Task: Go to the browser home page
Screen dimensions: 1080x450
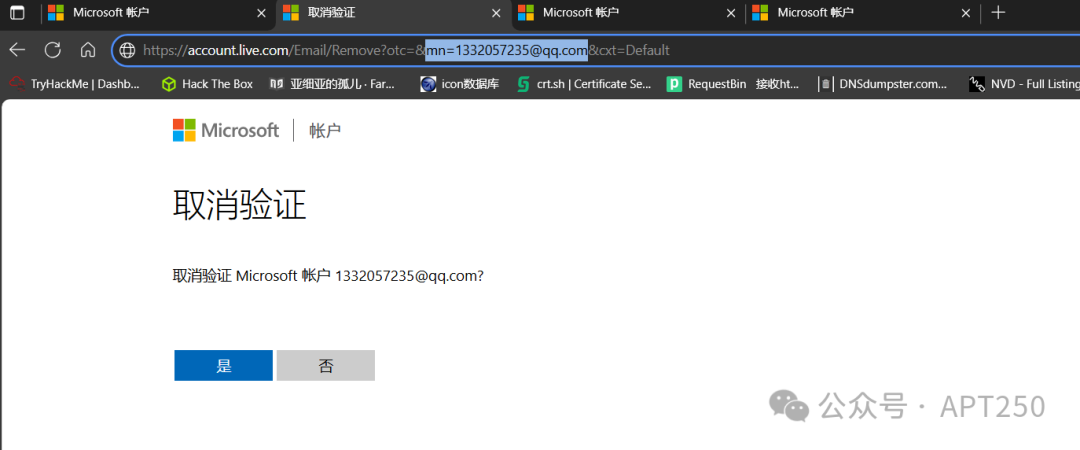Action: click(87, 50)
